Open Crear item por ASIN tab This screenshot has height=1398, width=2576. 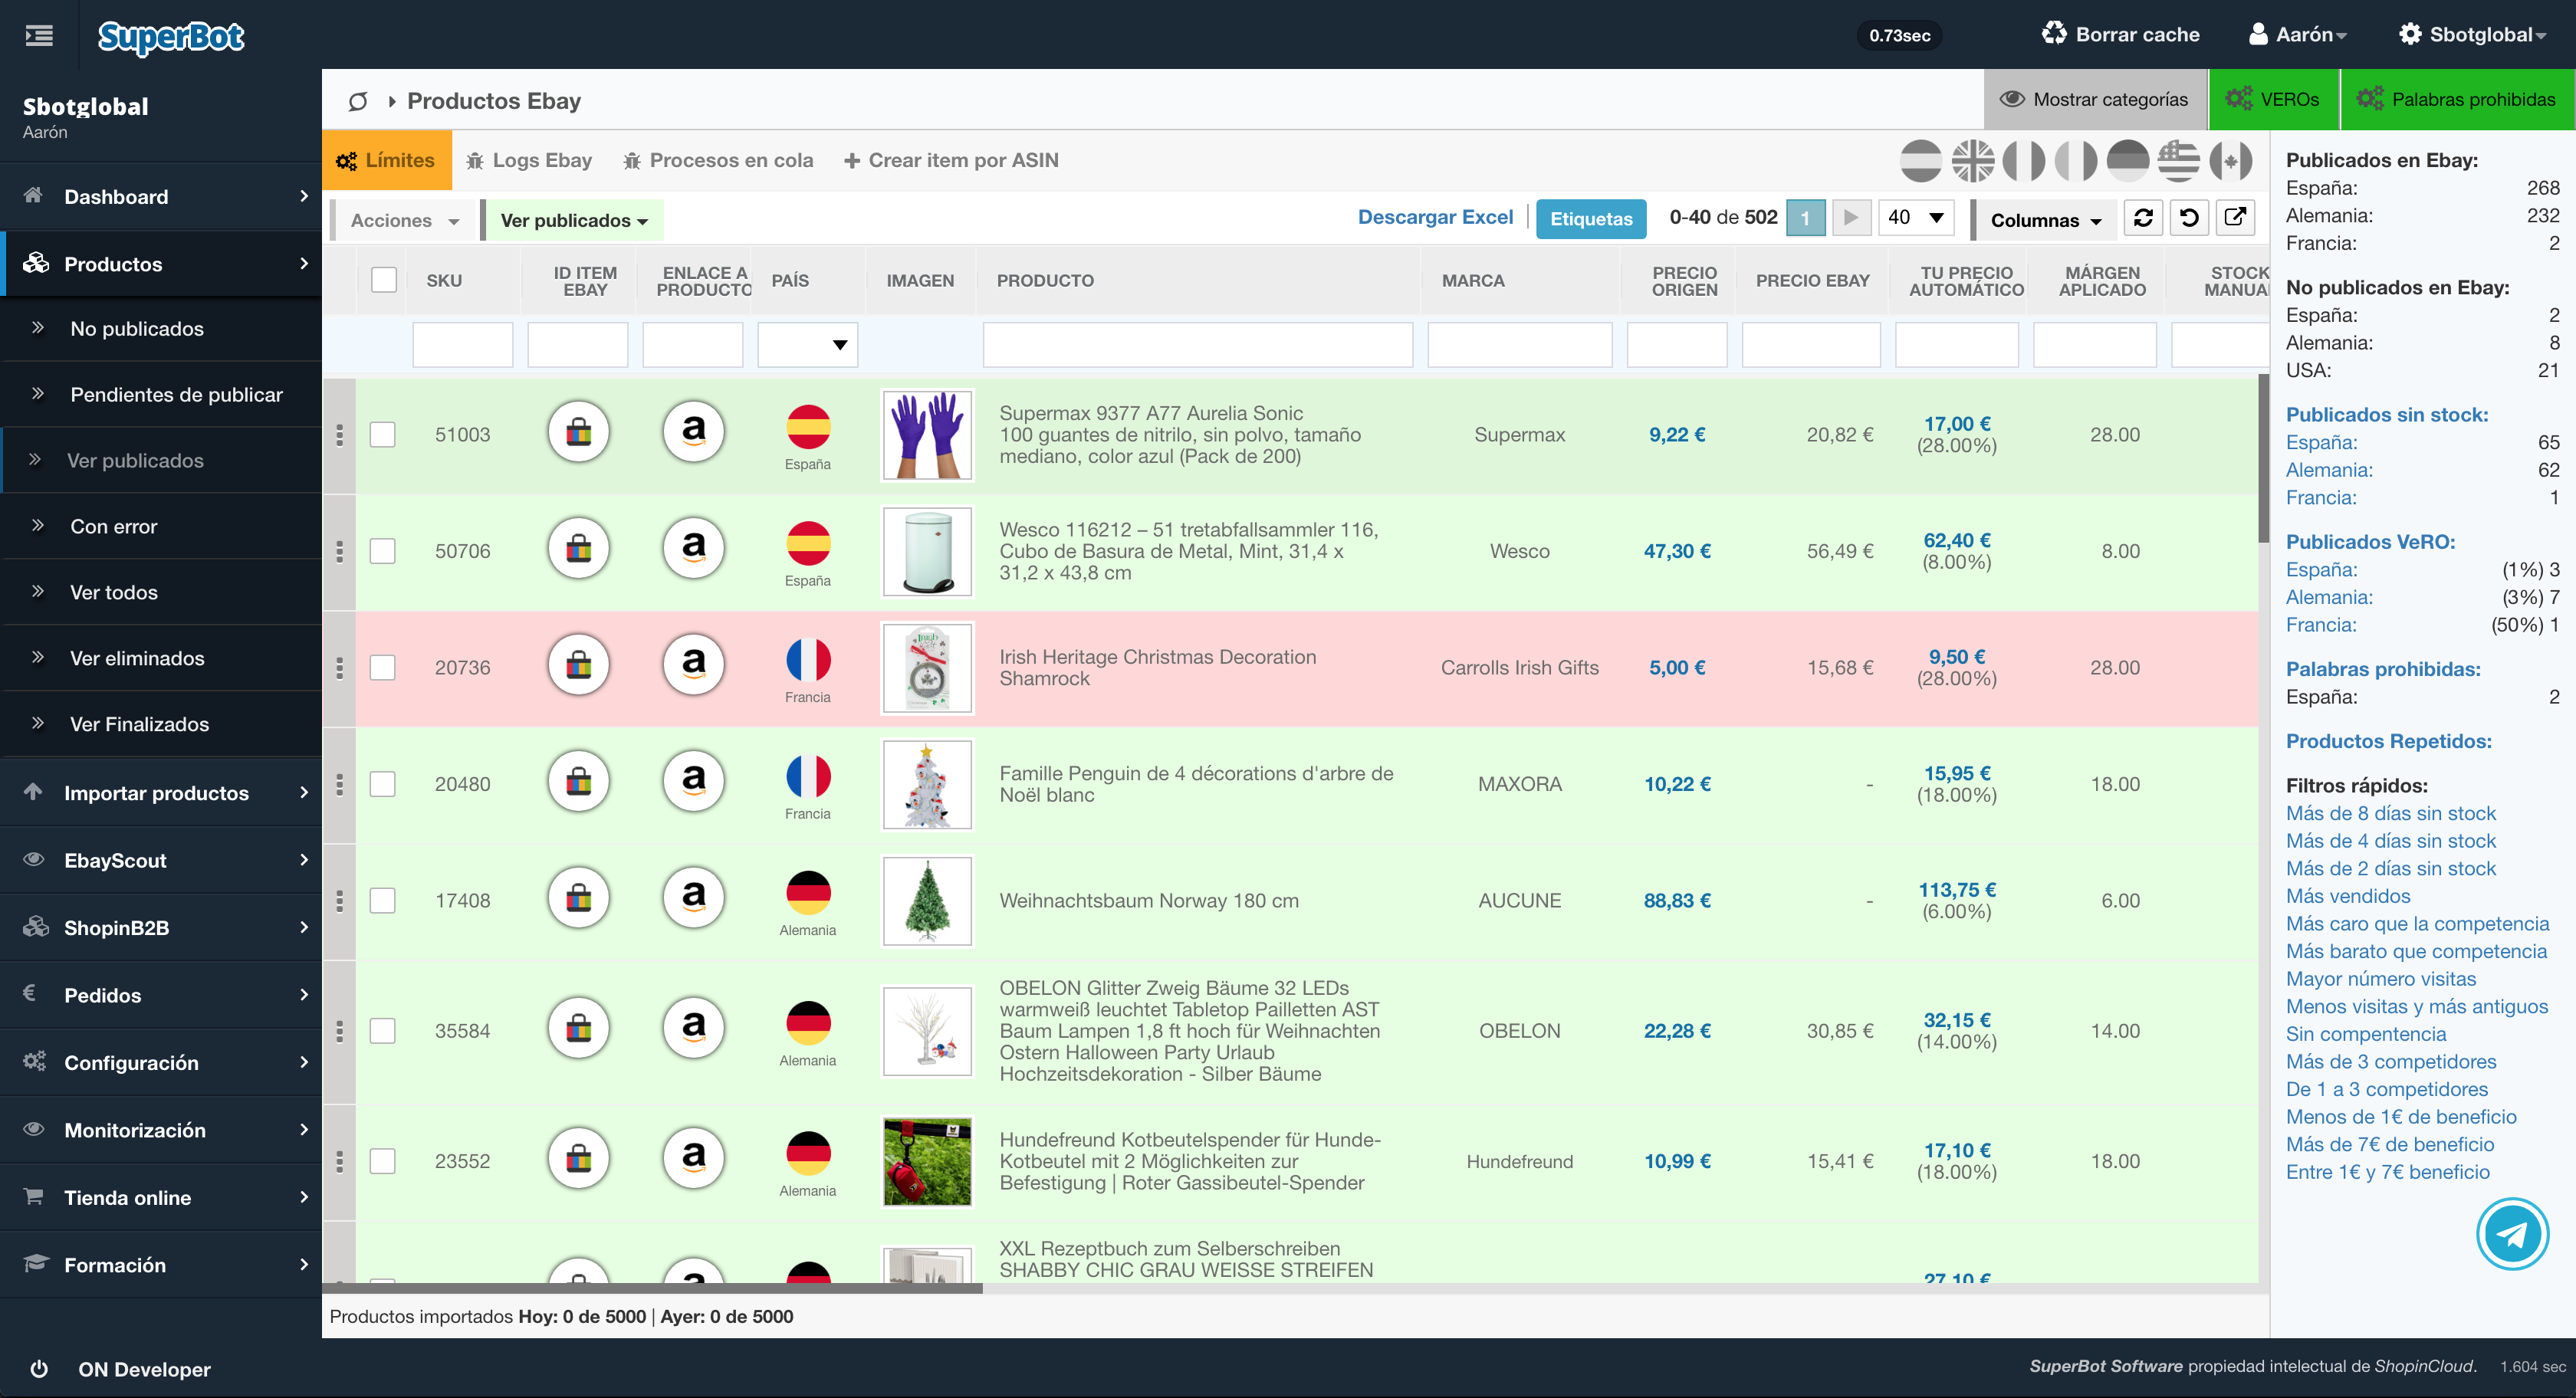coord(951,160)
